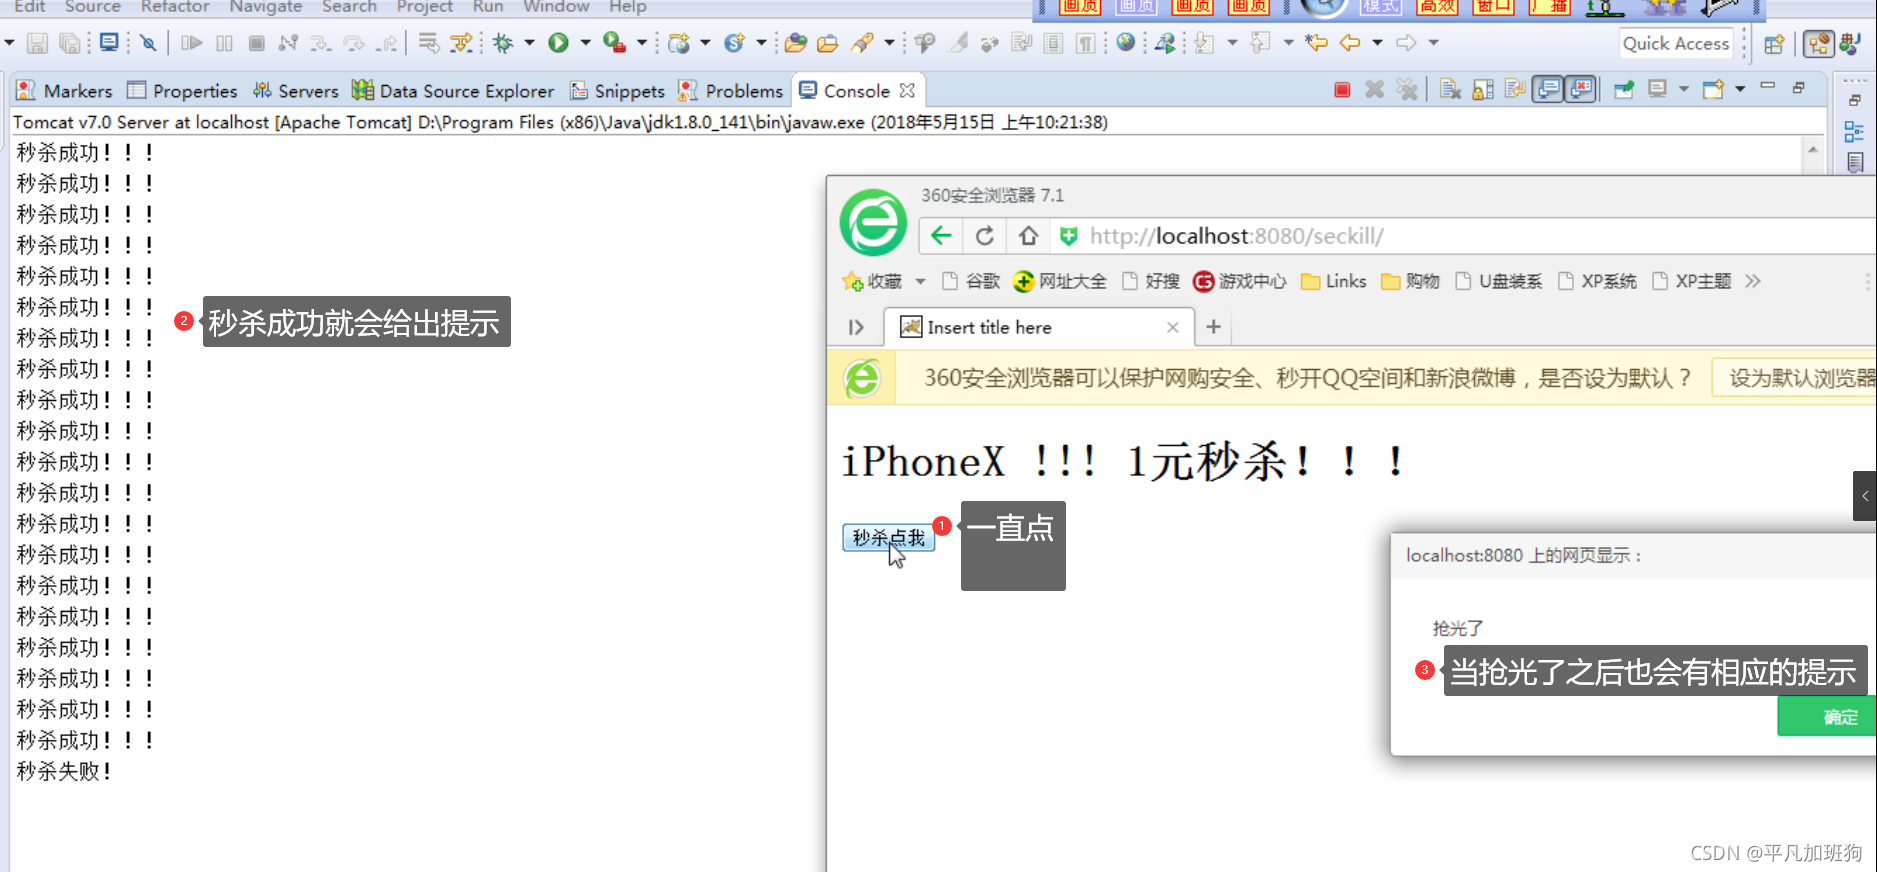Click the Remove All Terminated Launches icon
The height and width of the screenshot is (872, 1877).
pyautogui.click(x=1407, y=90)
